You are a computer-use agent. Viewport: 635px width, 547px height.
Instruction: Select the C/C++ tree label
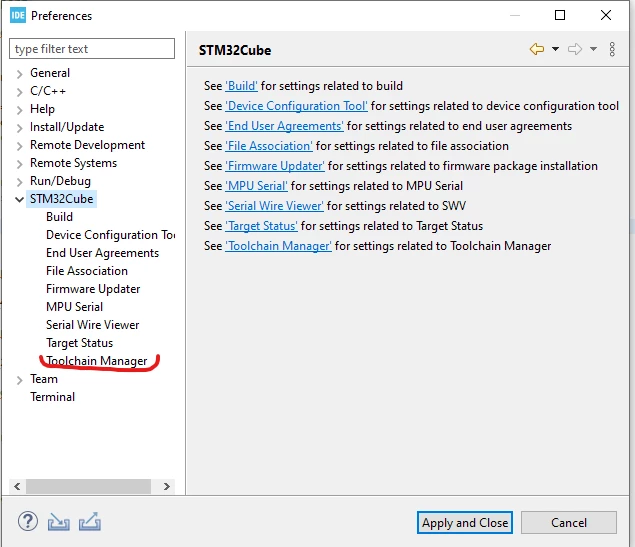[48, 91]
